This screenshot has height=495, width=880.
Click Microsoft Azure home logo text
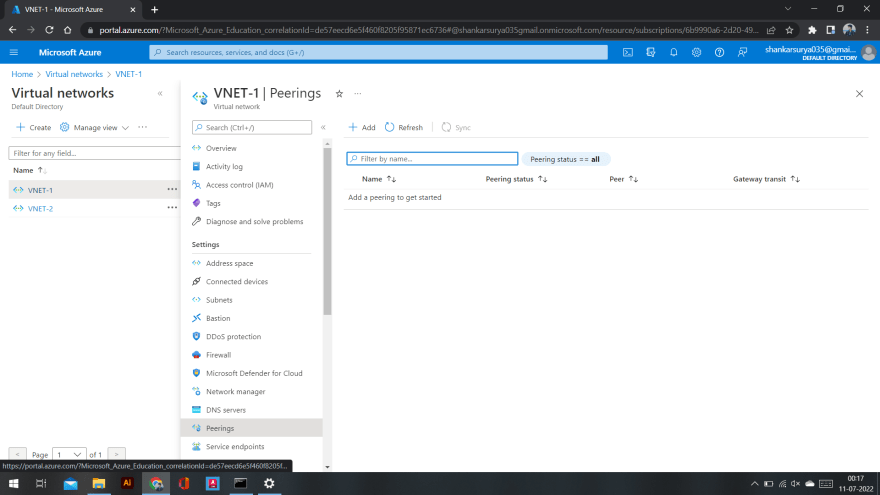coord(70,52)
